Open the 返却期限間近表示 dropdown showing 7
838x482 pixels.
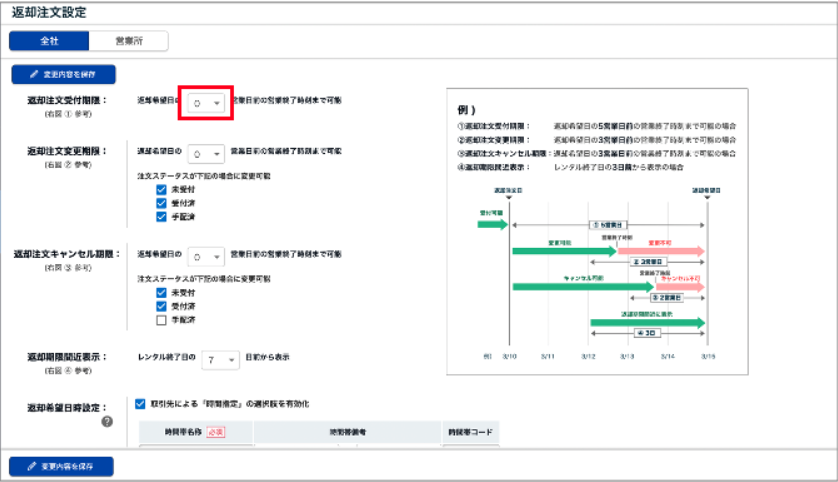221,357
